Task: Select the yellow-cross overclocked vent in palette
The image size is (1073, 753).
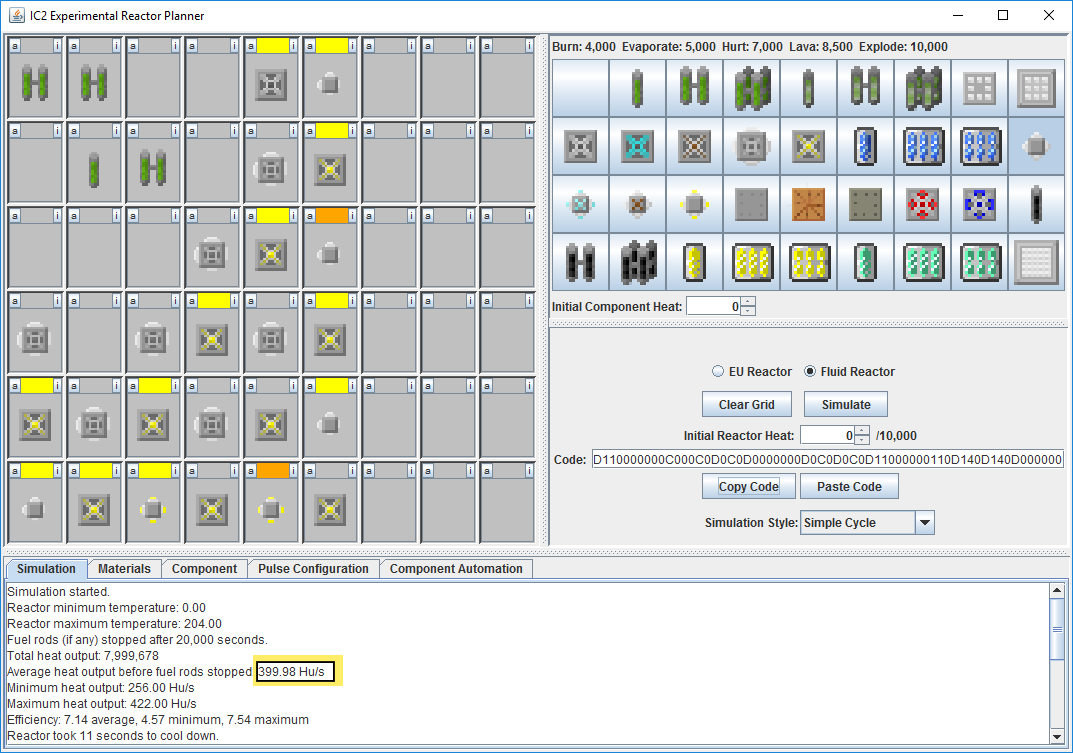Action: coord(808,147)
